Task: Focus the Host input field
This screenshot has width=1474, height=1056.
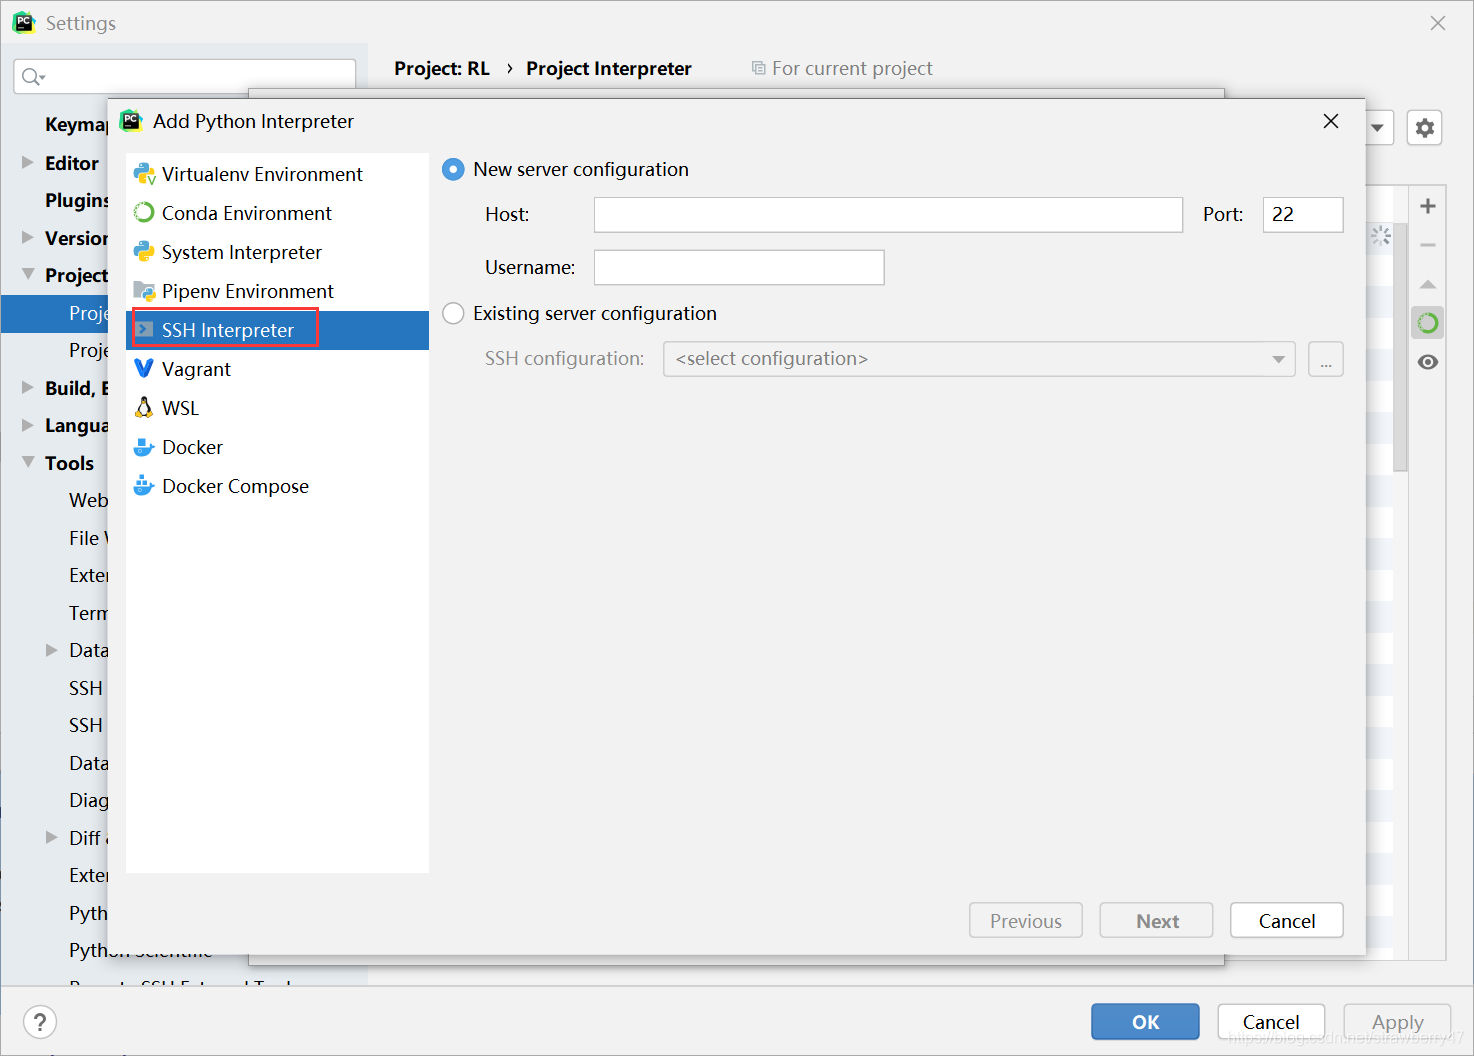Action: [x=888, y=215]
